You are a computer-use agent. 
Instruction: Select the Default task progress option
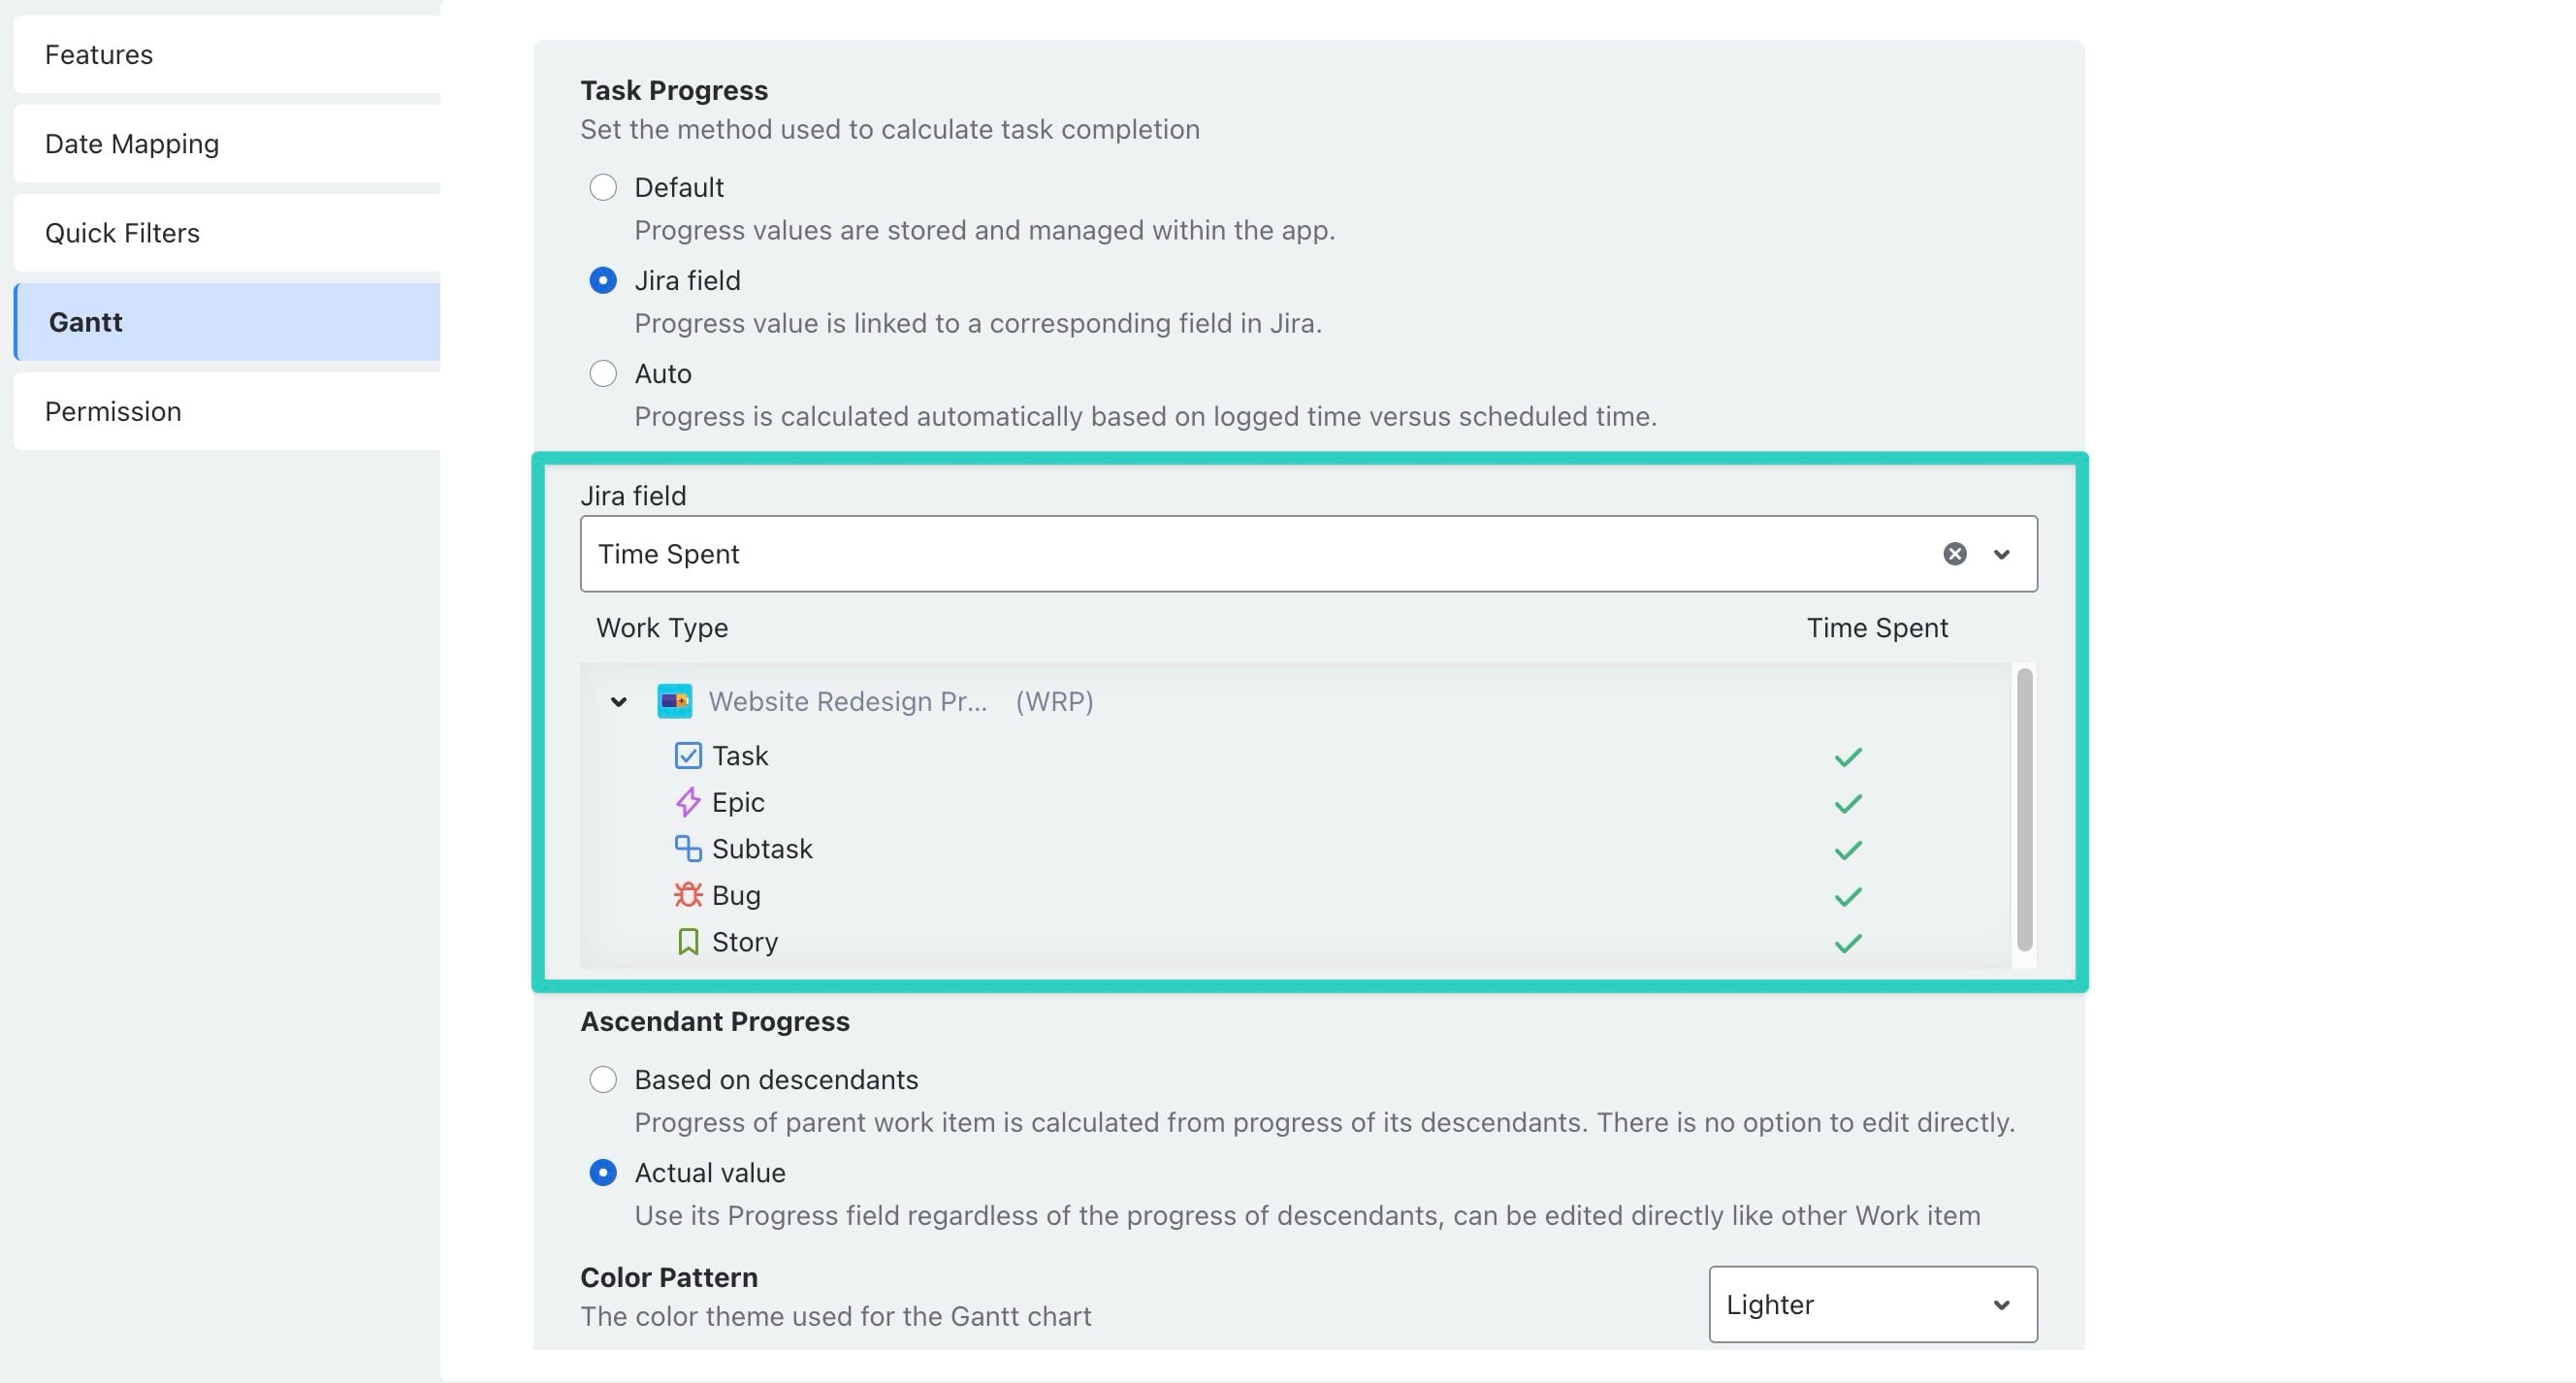(603, 187)
